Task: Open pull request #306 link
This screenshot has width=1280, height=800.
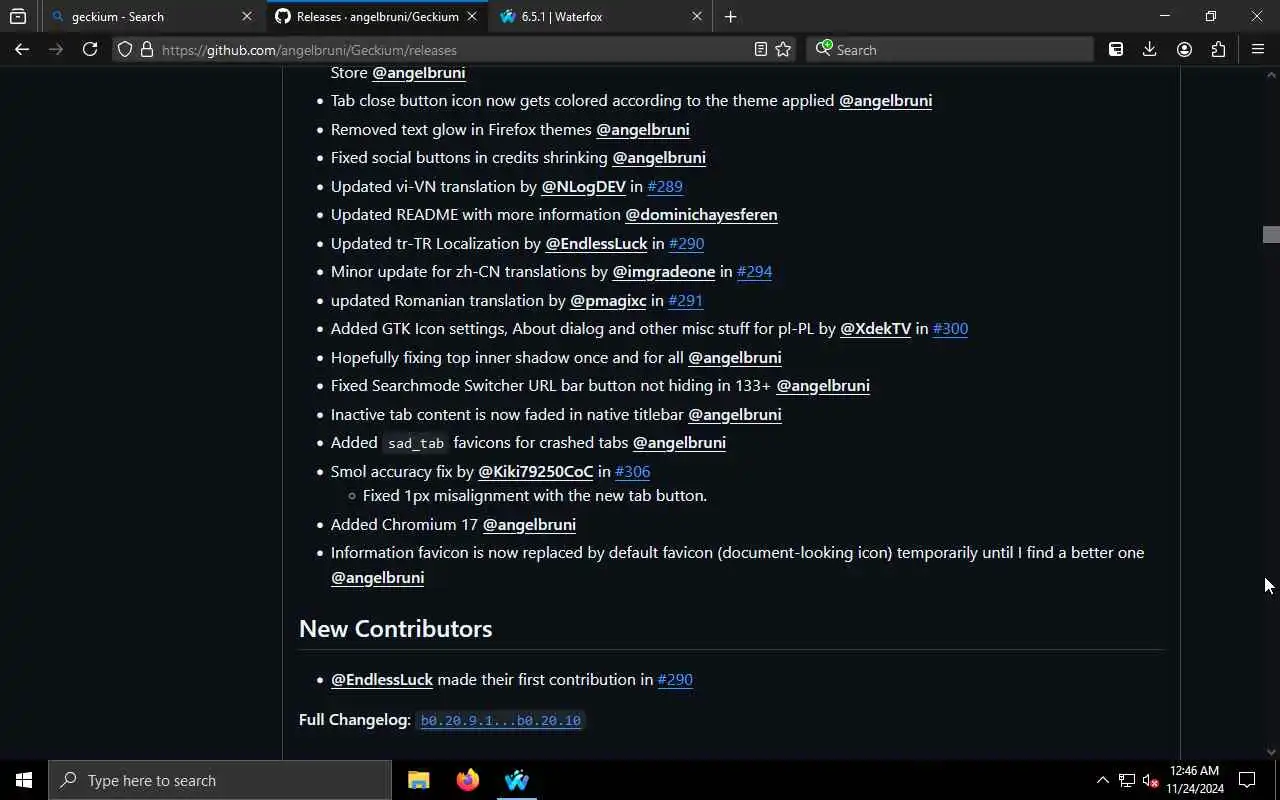Action: (632, 471)
